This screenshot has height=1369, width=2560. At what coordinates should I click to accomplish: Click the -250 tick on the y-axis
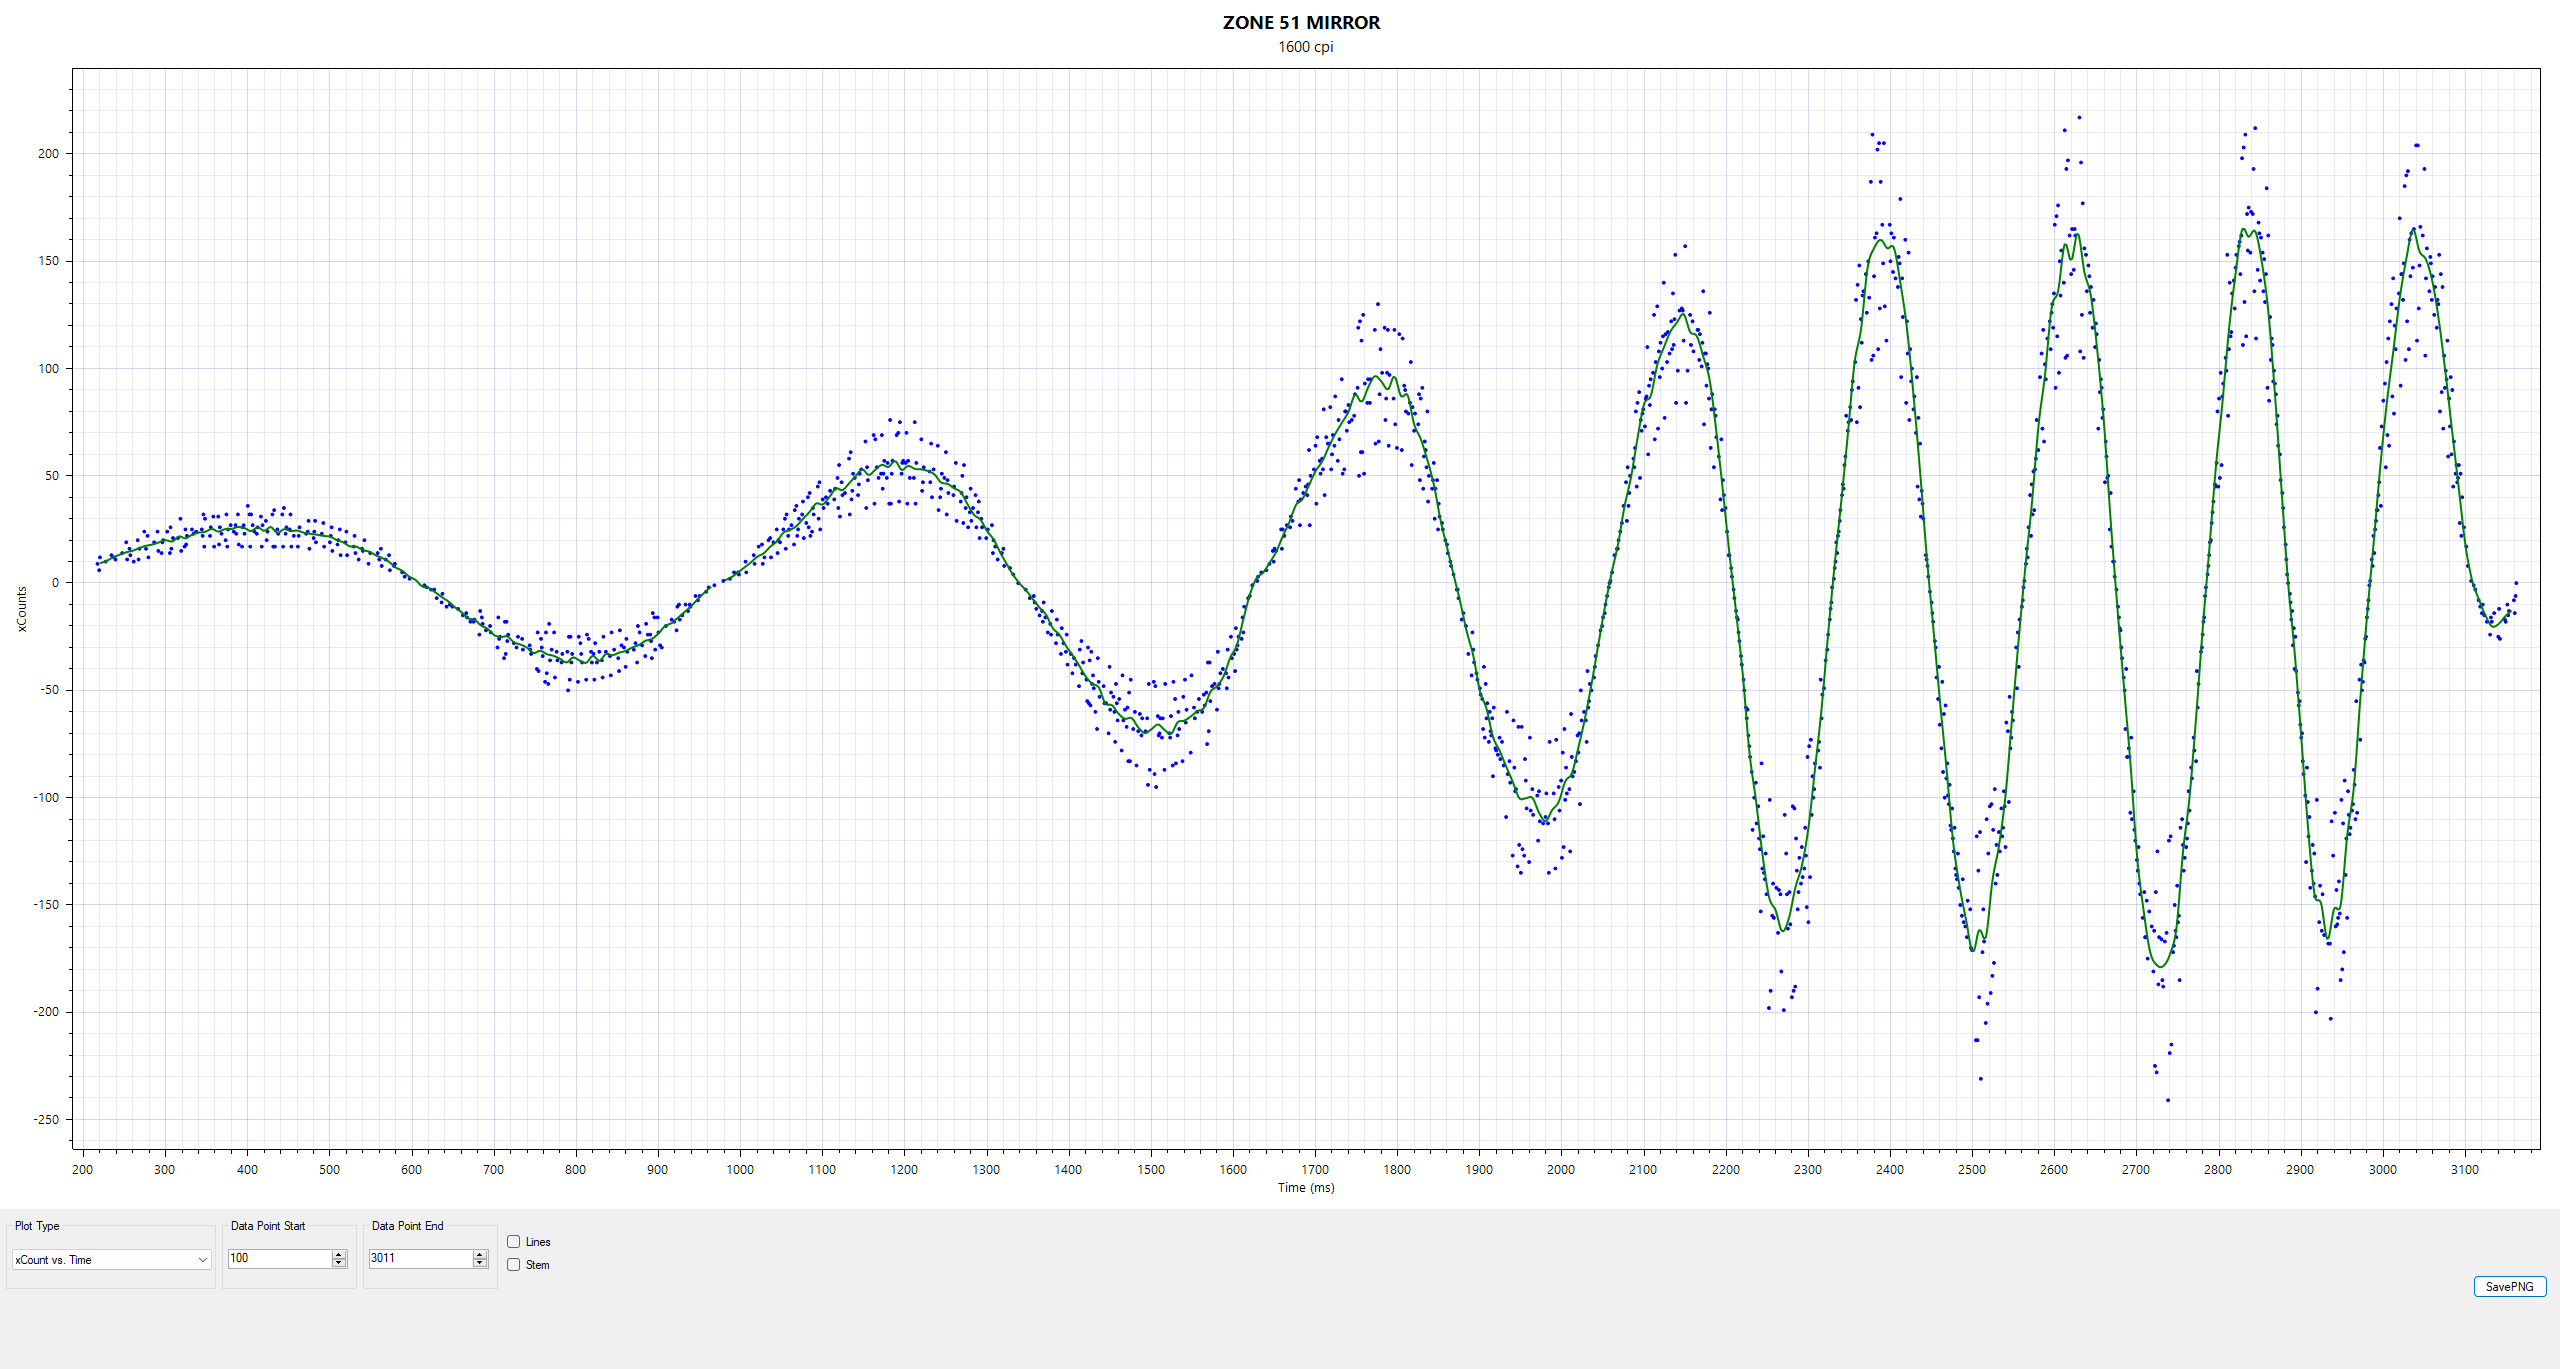pos(46,1119)
